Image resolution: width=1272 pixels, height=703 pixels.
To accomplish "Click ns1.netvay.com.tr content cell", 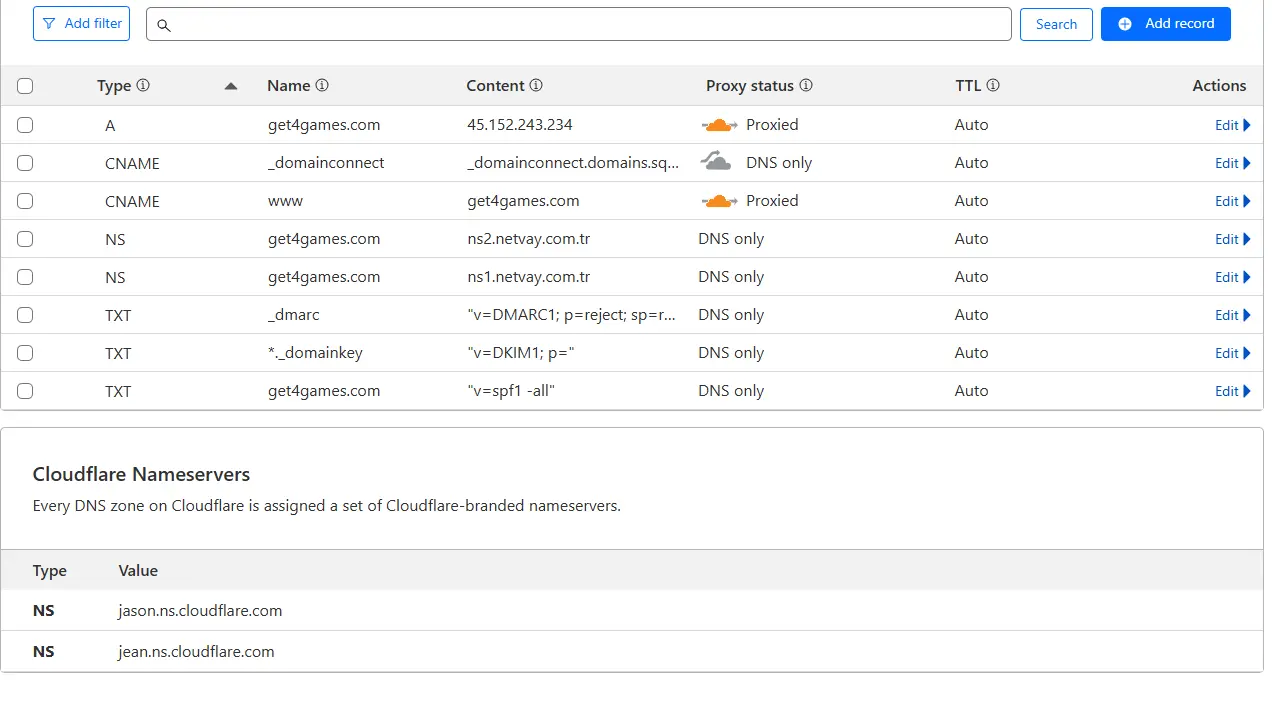I will 529,277.
